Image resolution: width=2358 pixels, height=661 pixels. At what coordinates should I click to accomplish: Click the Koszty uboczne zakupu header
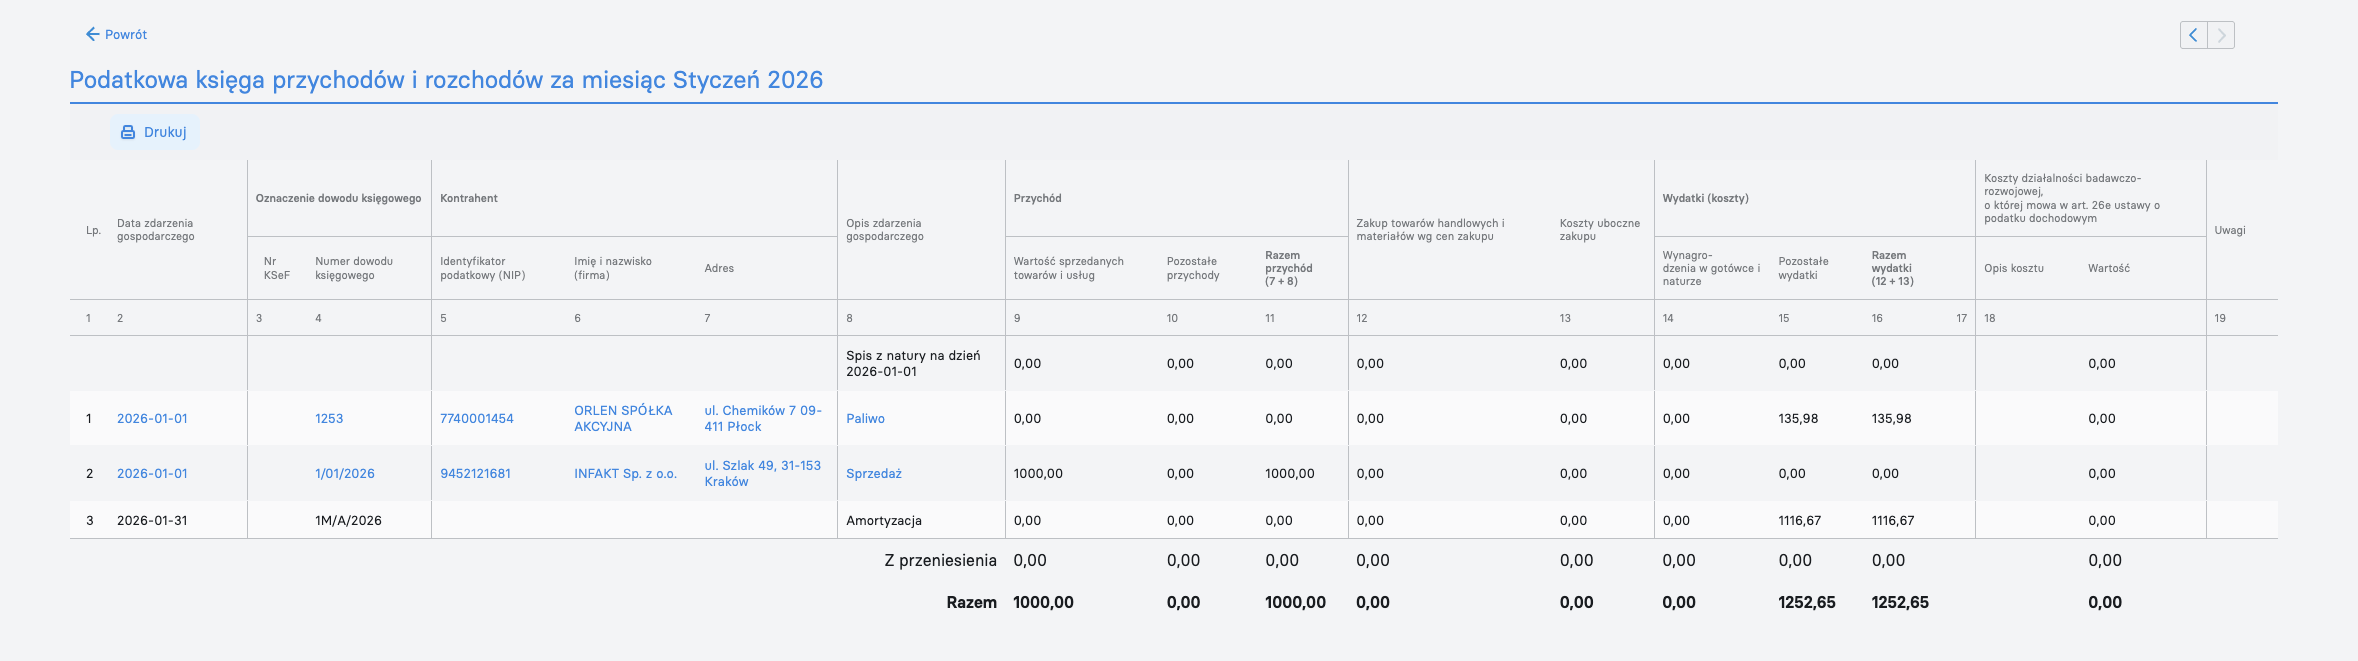[x=1599, y=230]
